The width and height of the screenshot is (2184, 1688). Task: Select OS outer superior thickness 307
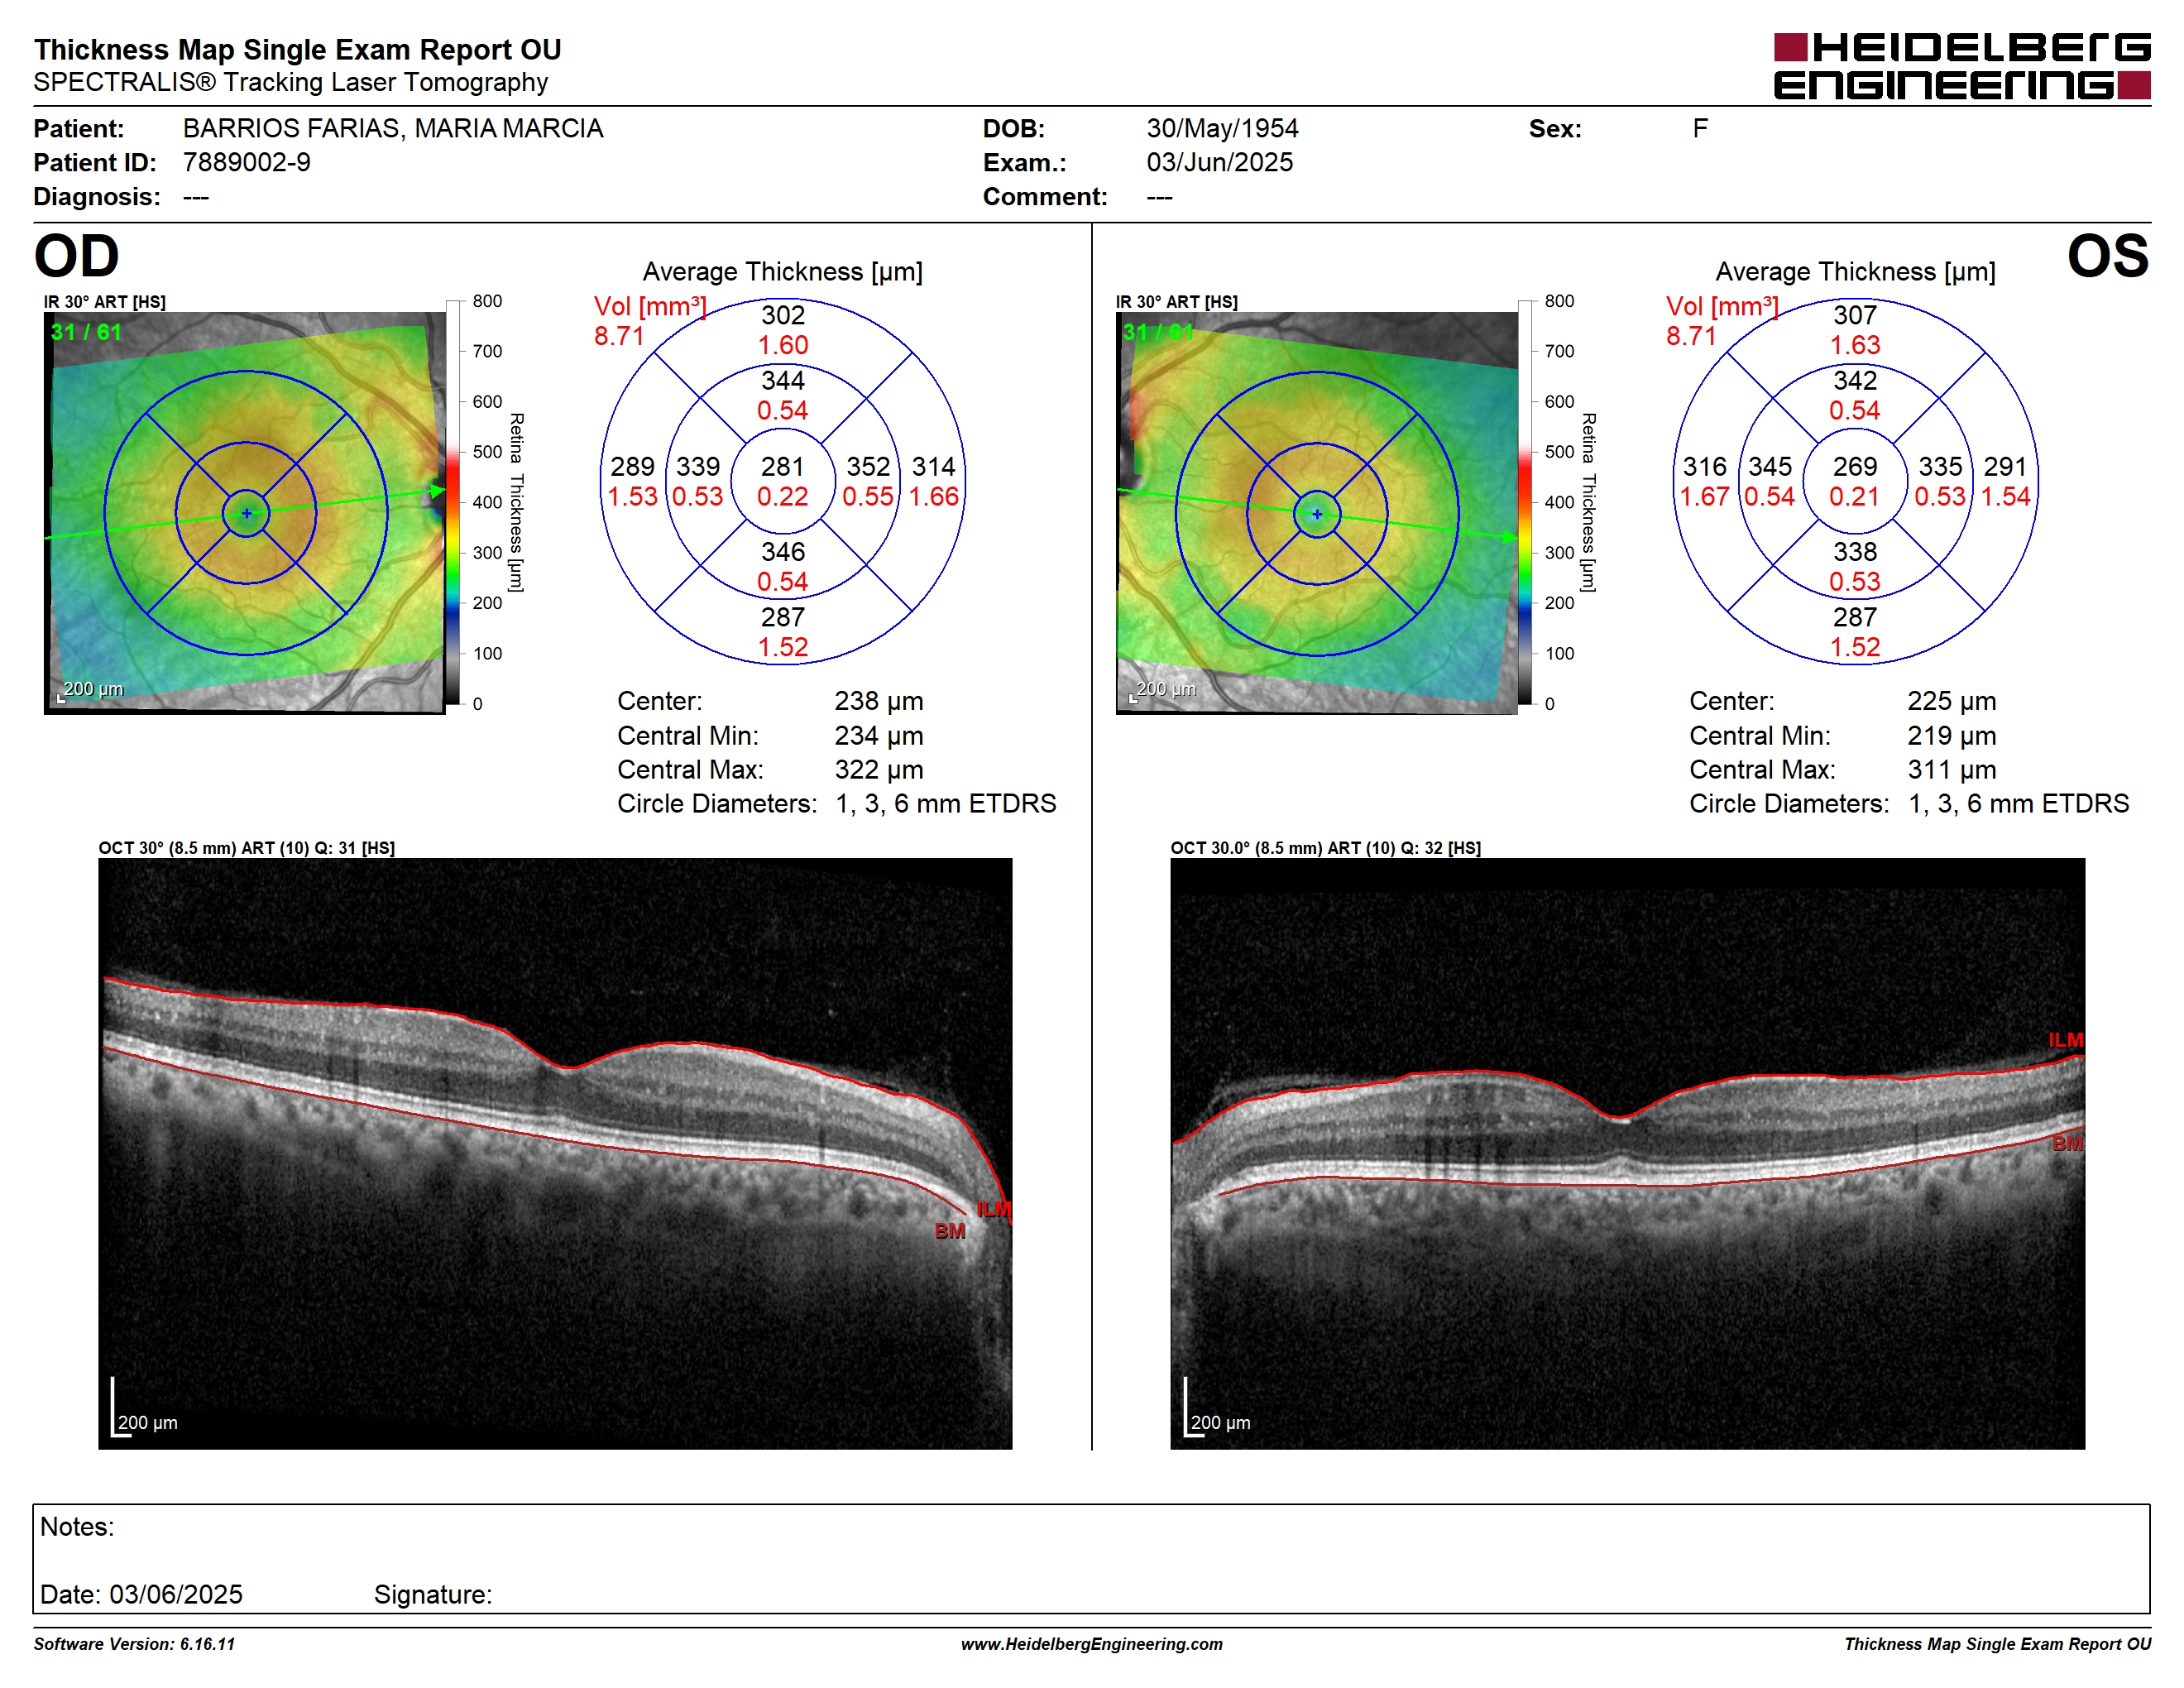click(1855, 316)
